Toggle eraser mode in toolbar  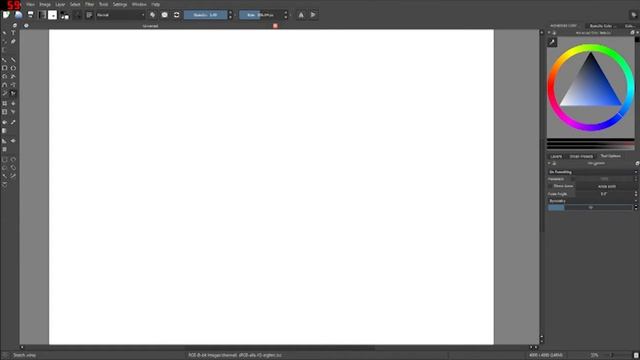pos(153,15)
